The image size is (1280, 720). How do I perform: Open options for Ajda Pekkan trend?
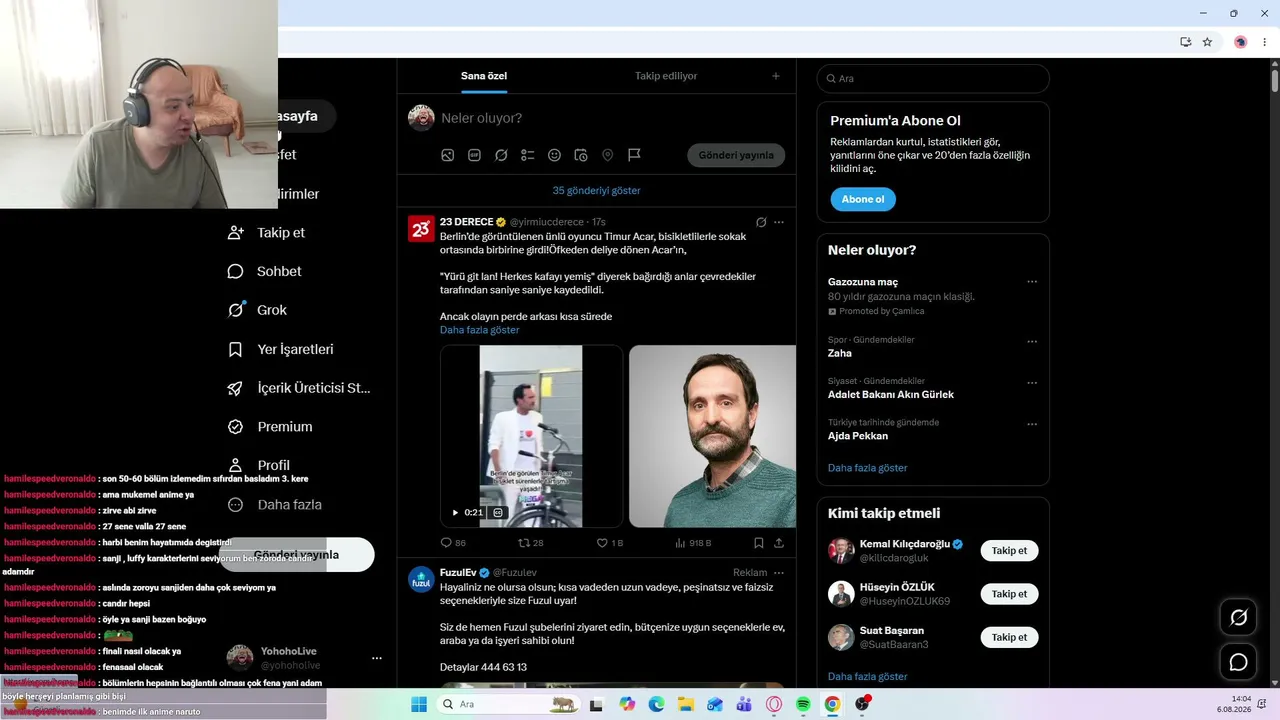pos(1032,424)
